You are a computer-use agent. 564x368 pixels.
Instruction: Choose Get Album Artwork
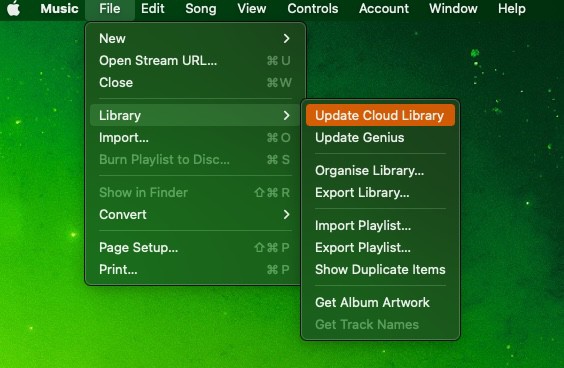coord(380,303)
